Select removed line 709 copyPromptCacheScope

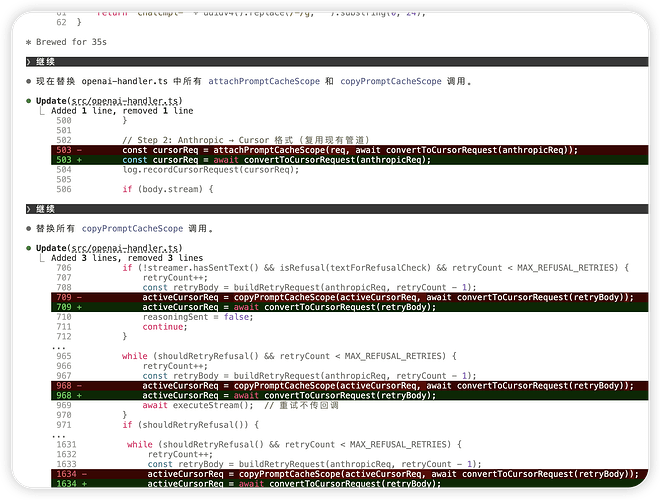tap(349, 298)
